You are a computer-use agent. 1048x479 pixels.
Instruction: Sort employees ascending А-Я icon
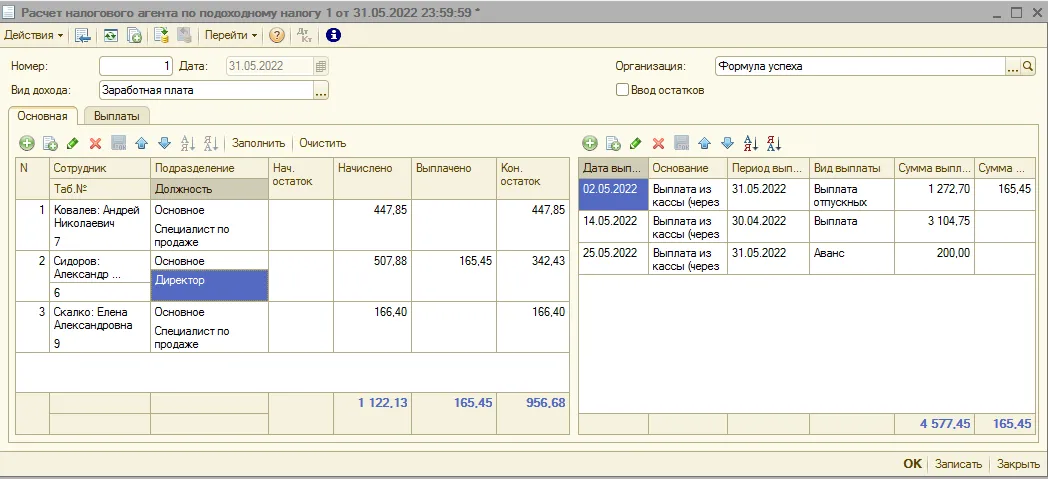(188, 143)
